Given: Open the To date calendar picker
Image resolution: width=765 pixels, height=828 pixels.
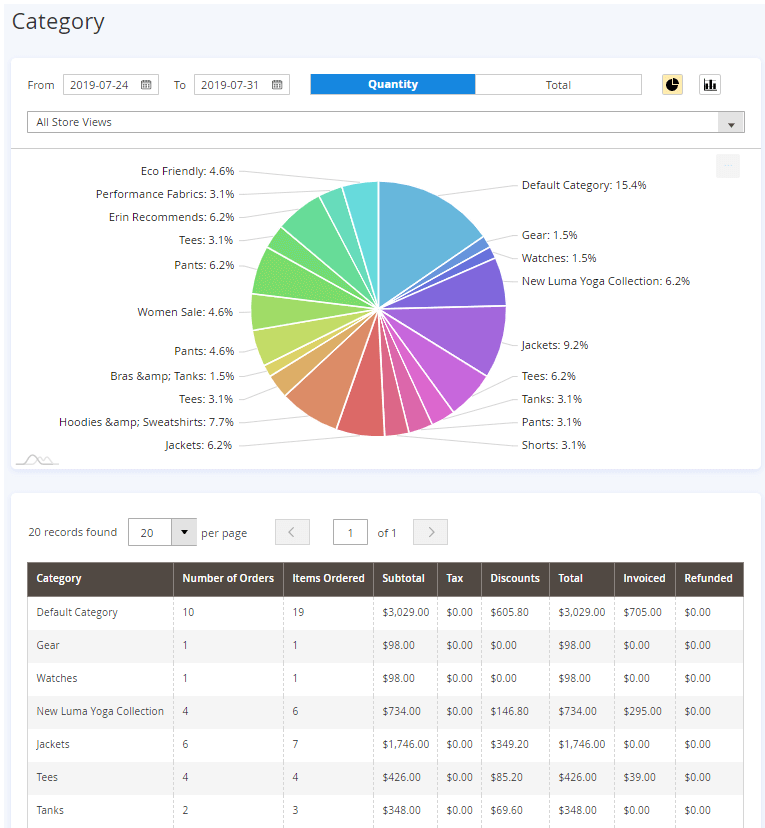Looking at the screenshot, I should point(277,85).
